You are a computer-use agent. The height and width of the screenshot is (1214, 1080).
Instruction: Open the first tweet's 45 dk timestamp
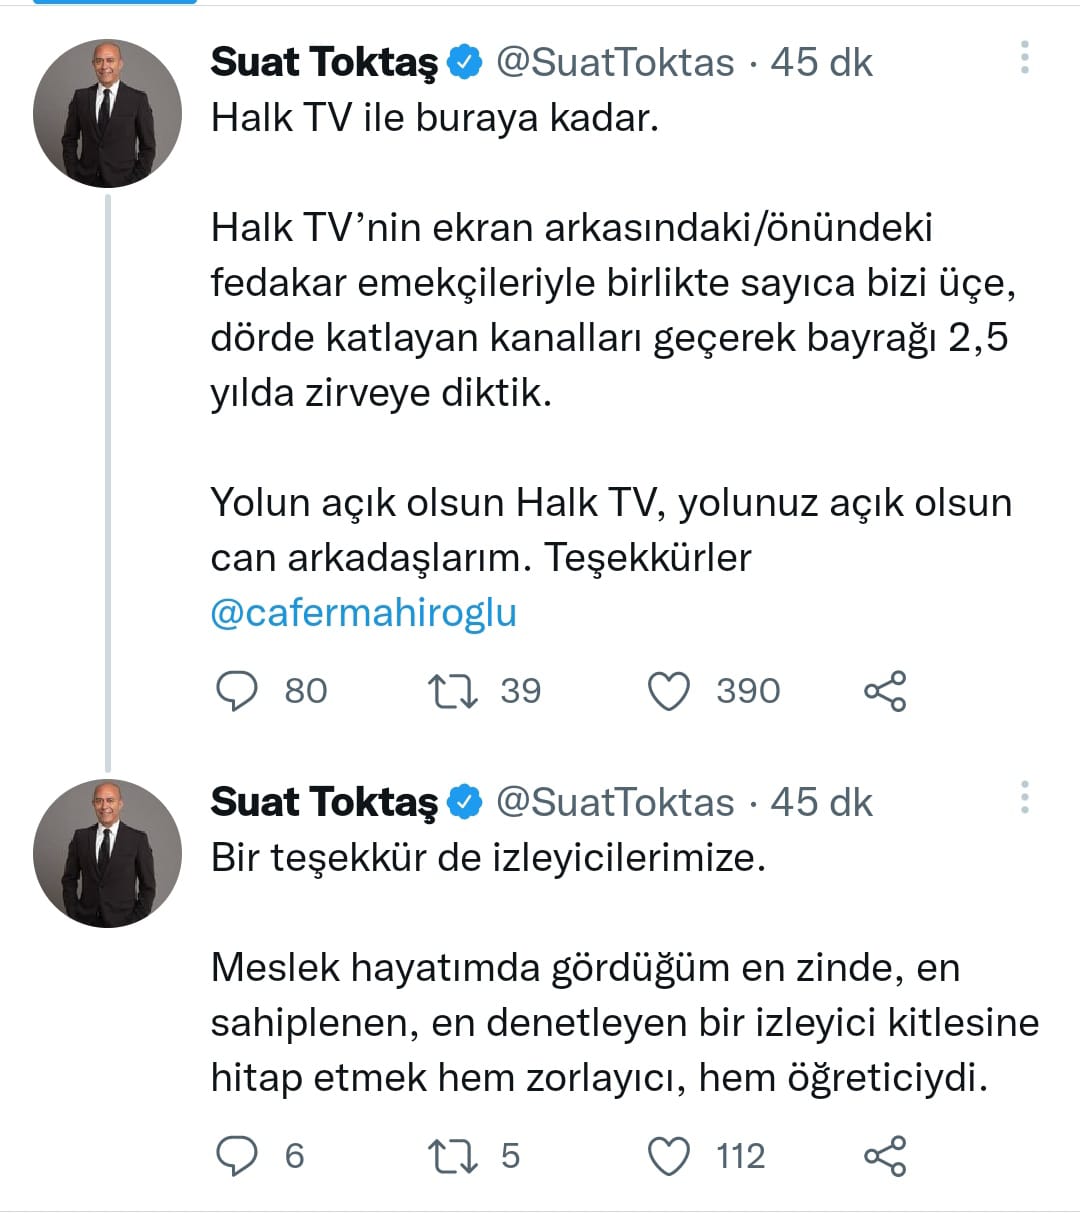pos(821,62)
